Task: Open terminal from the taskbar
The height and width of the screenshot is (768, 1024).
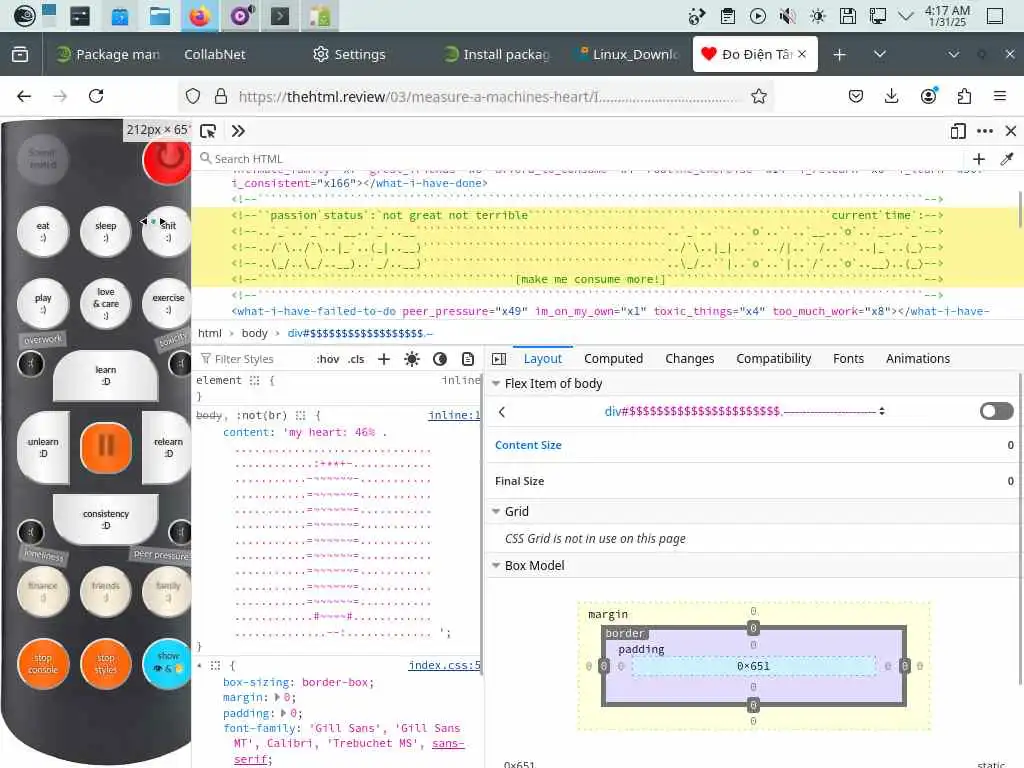Action: (x=280, y=16)
